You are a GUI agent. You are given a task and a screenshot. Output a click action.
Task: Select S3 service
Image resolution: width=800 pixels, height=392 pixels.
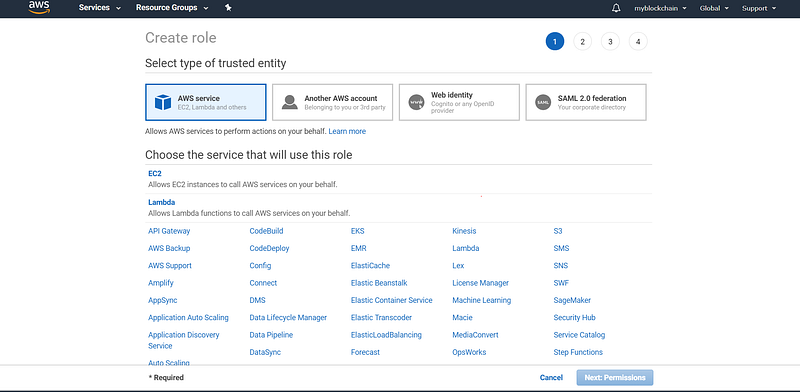[x=558, y=231]
